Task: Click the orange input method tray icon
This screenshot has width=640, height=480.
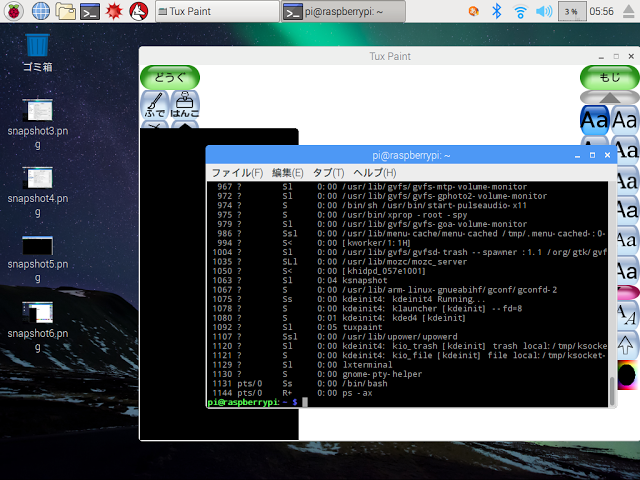Action: point(473,11)
